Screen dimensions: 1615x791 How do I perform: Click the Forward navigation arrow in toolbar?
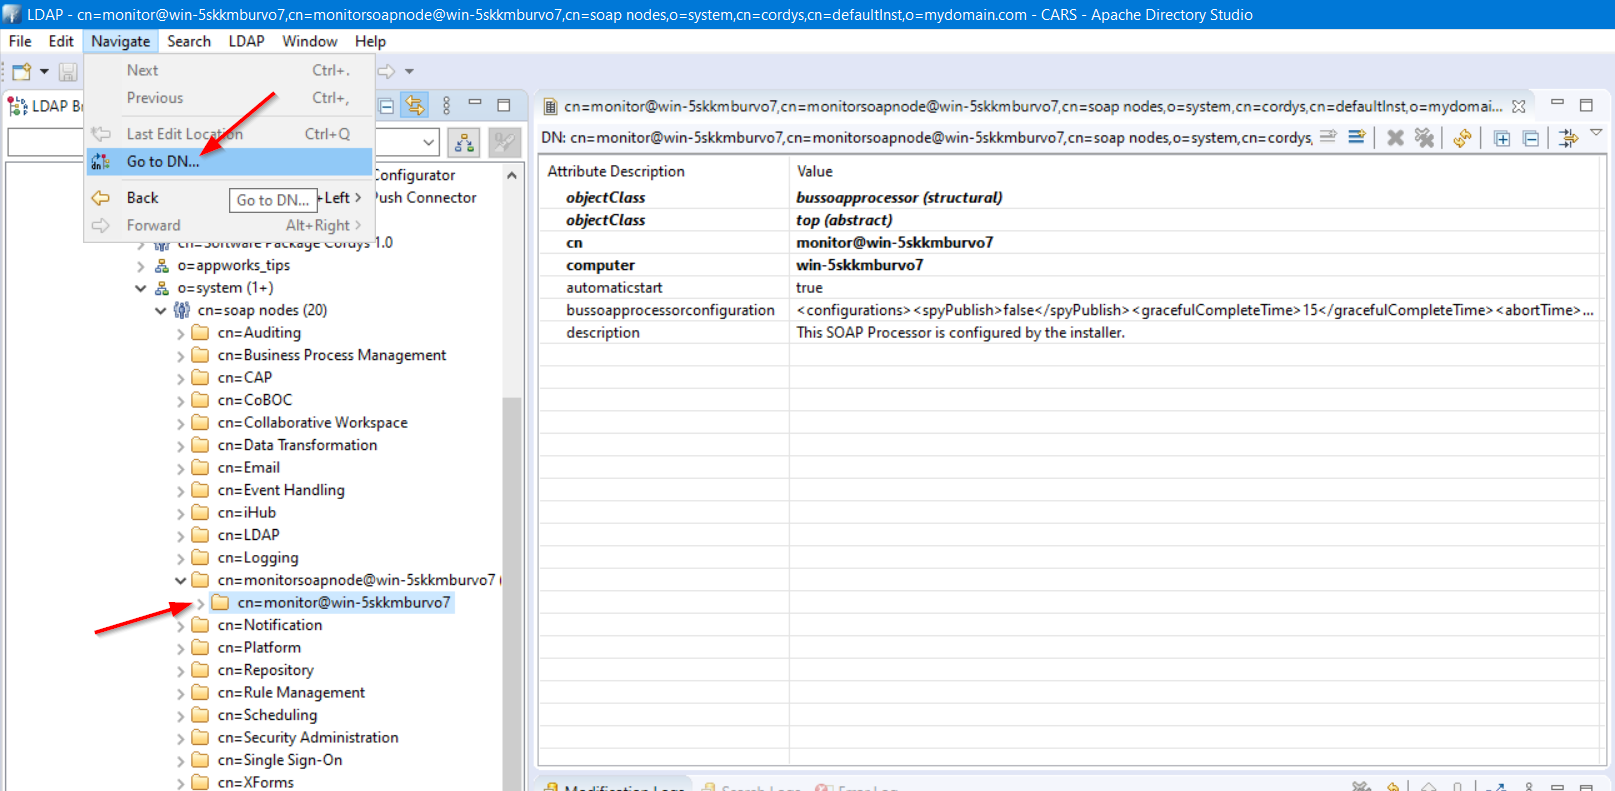[x=387, y=71]
